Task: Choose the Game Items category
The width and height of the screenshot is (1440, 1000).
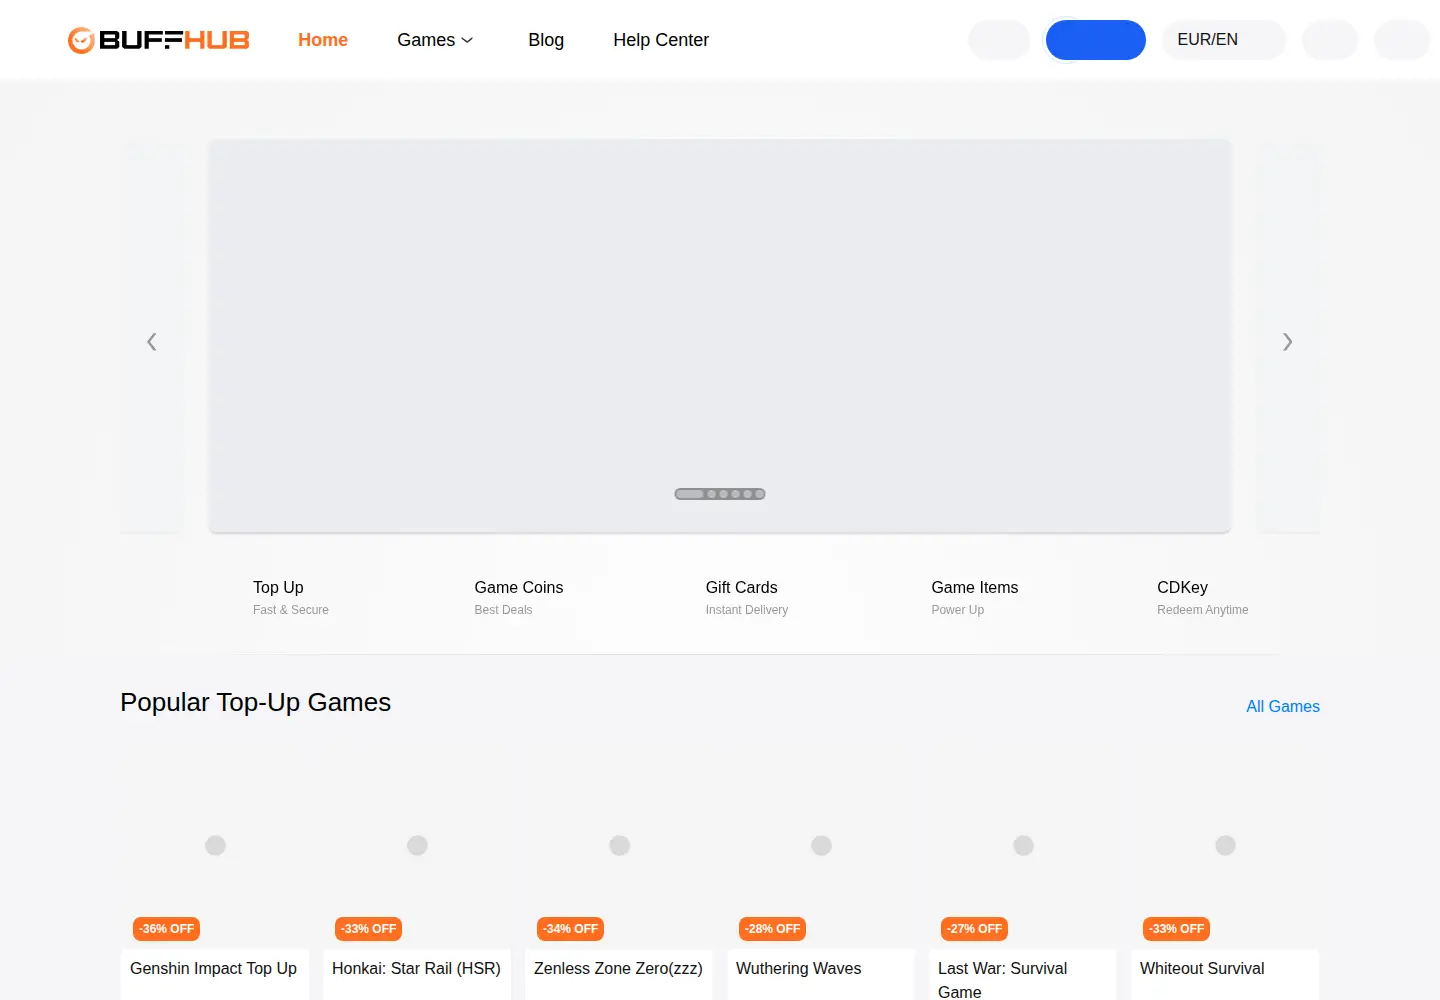Action: (x=974, y=597)
